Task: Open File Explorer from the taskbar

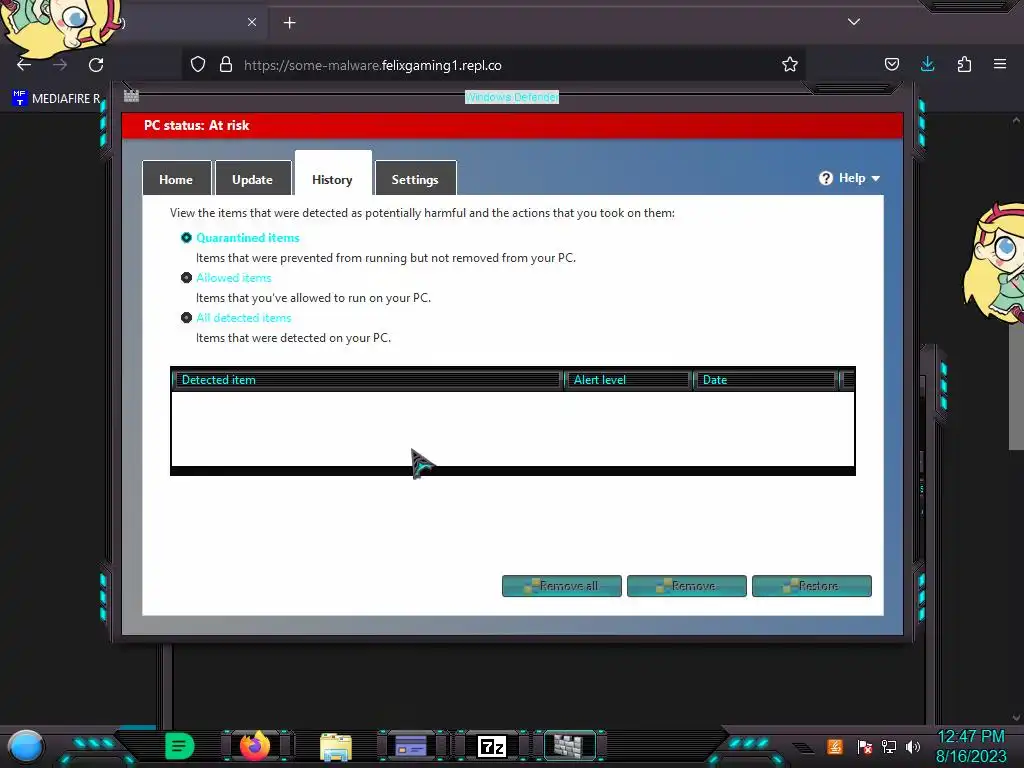Action: (336, 747)
